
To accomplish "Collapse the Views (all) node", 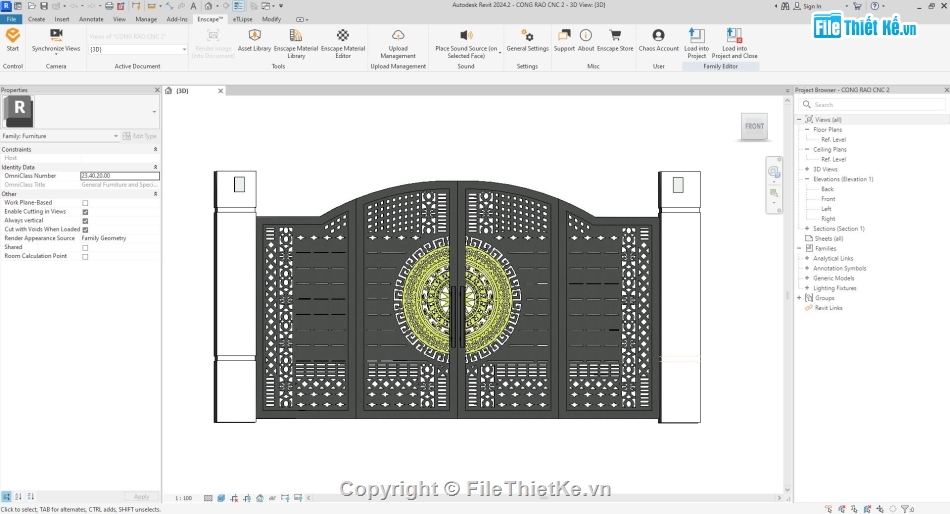I will click(799, 119).
